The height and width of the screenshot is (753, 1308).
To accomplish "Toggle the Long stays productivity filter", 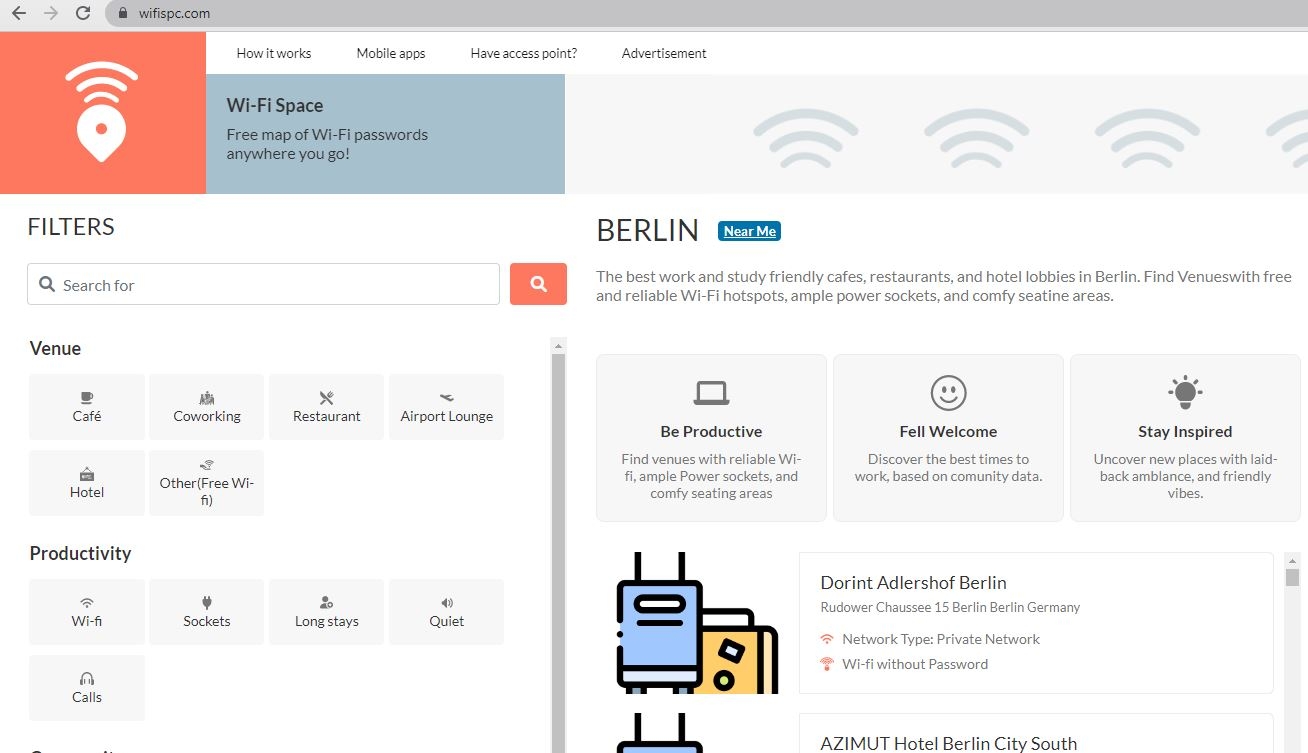I will [x=327, y=612].
